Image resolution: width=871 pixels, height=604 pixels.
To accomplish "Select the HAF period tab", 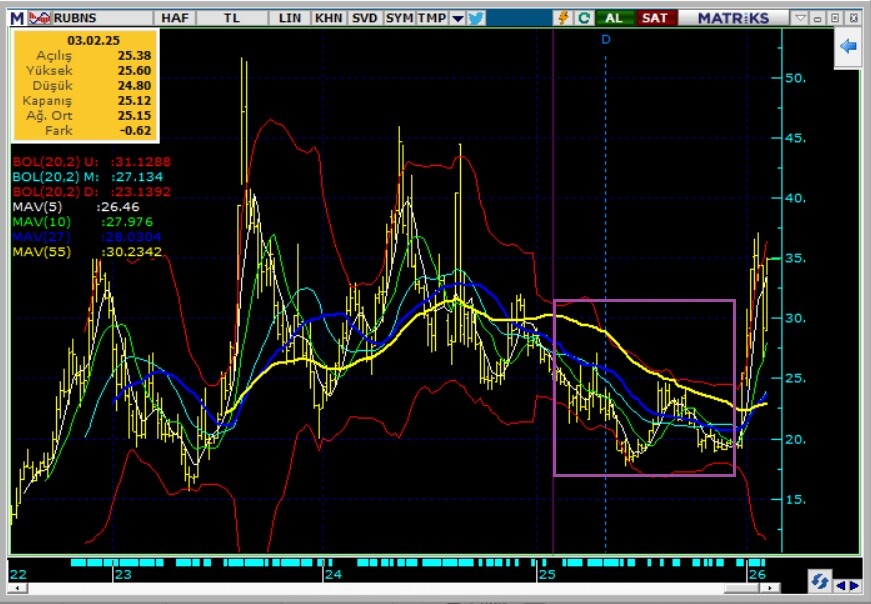I will tap(174, 18).
